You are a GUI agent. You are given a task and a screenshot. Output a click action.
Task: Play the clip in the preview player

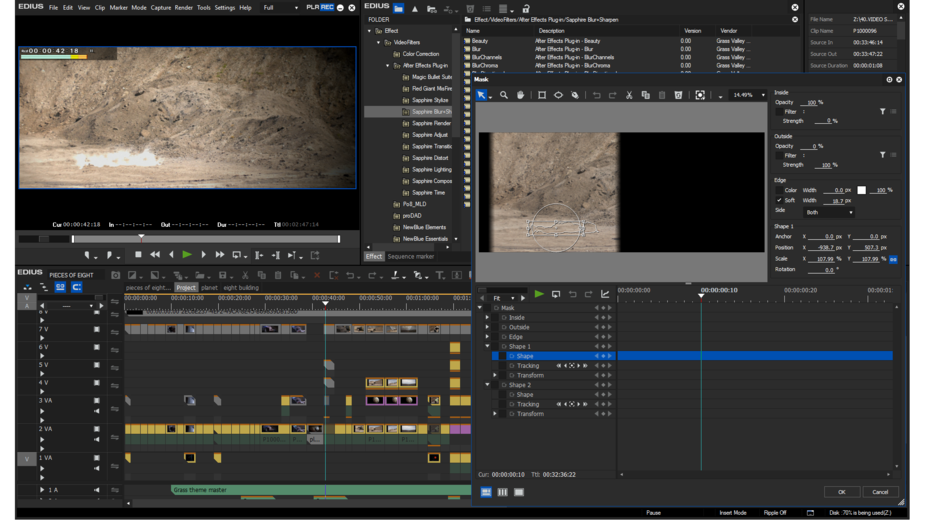187,255
